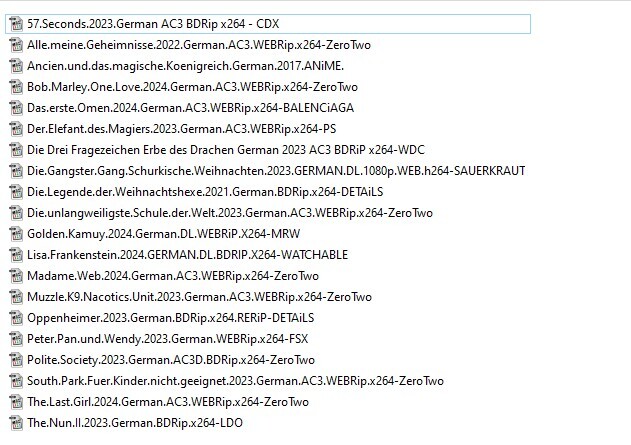Select file name 57.Seconds.2023.German AC3 BDRip x264 - CDX
This screenshot has width=631, height=445.
coord(153,24)
